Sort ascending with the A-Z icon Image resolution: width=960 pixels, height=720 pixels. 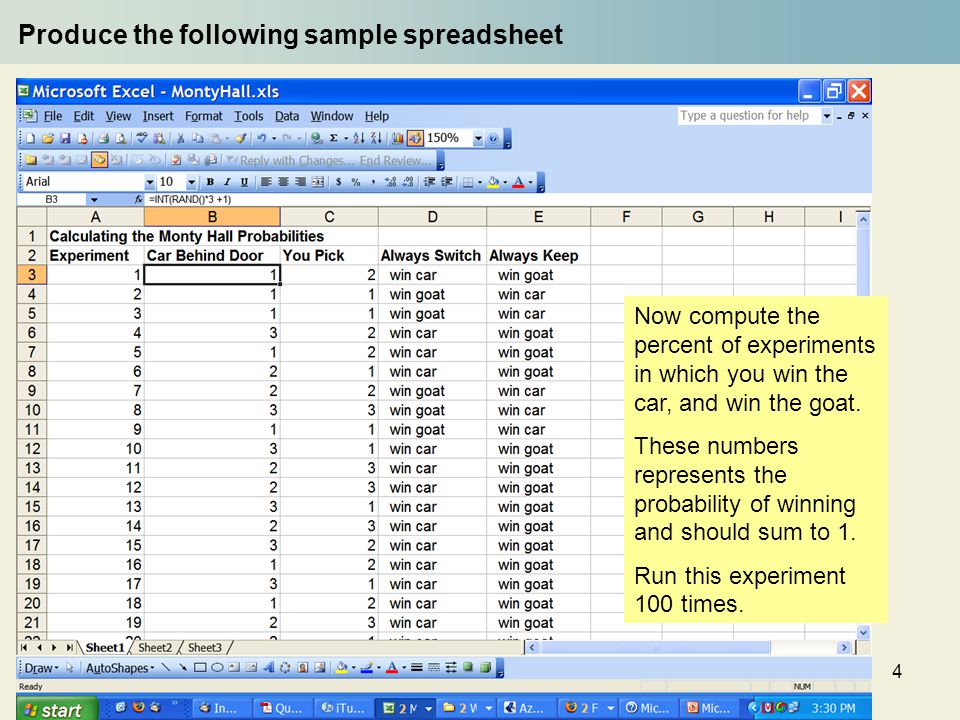tap(359, 138)
